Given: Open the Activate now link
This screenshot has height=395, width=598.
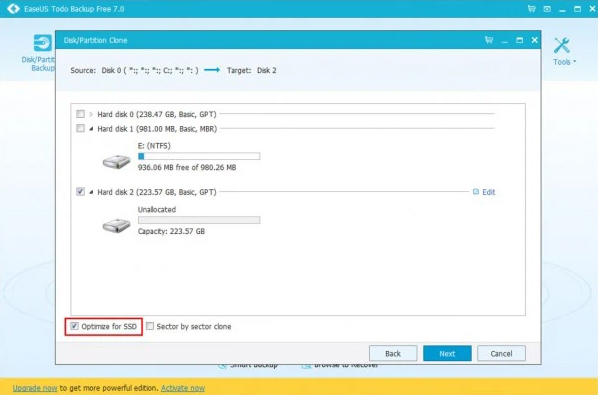Looking at the screenshot, I should 183,388.
